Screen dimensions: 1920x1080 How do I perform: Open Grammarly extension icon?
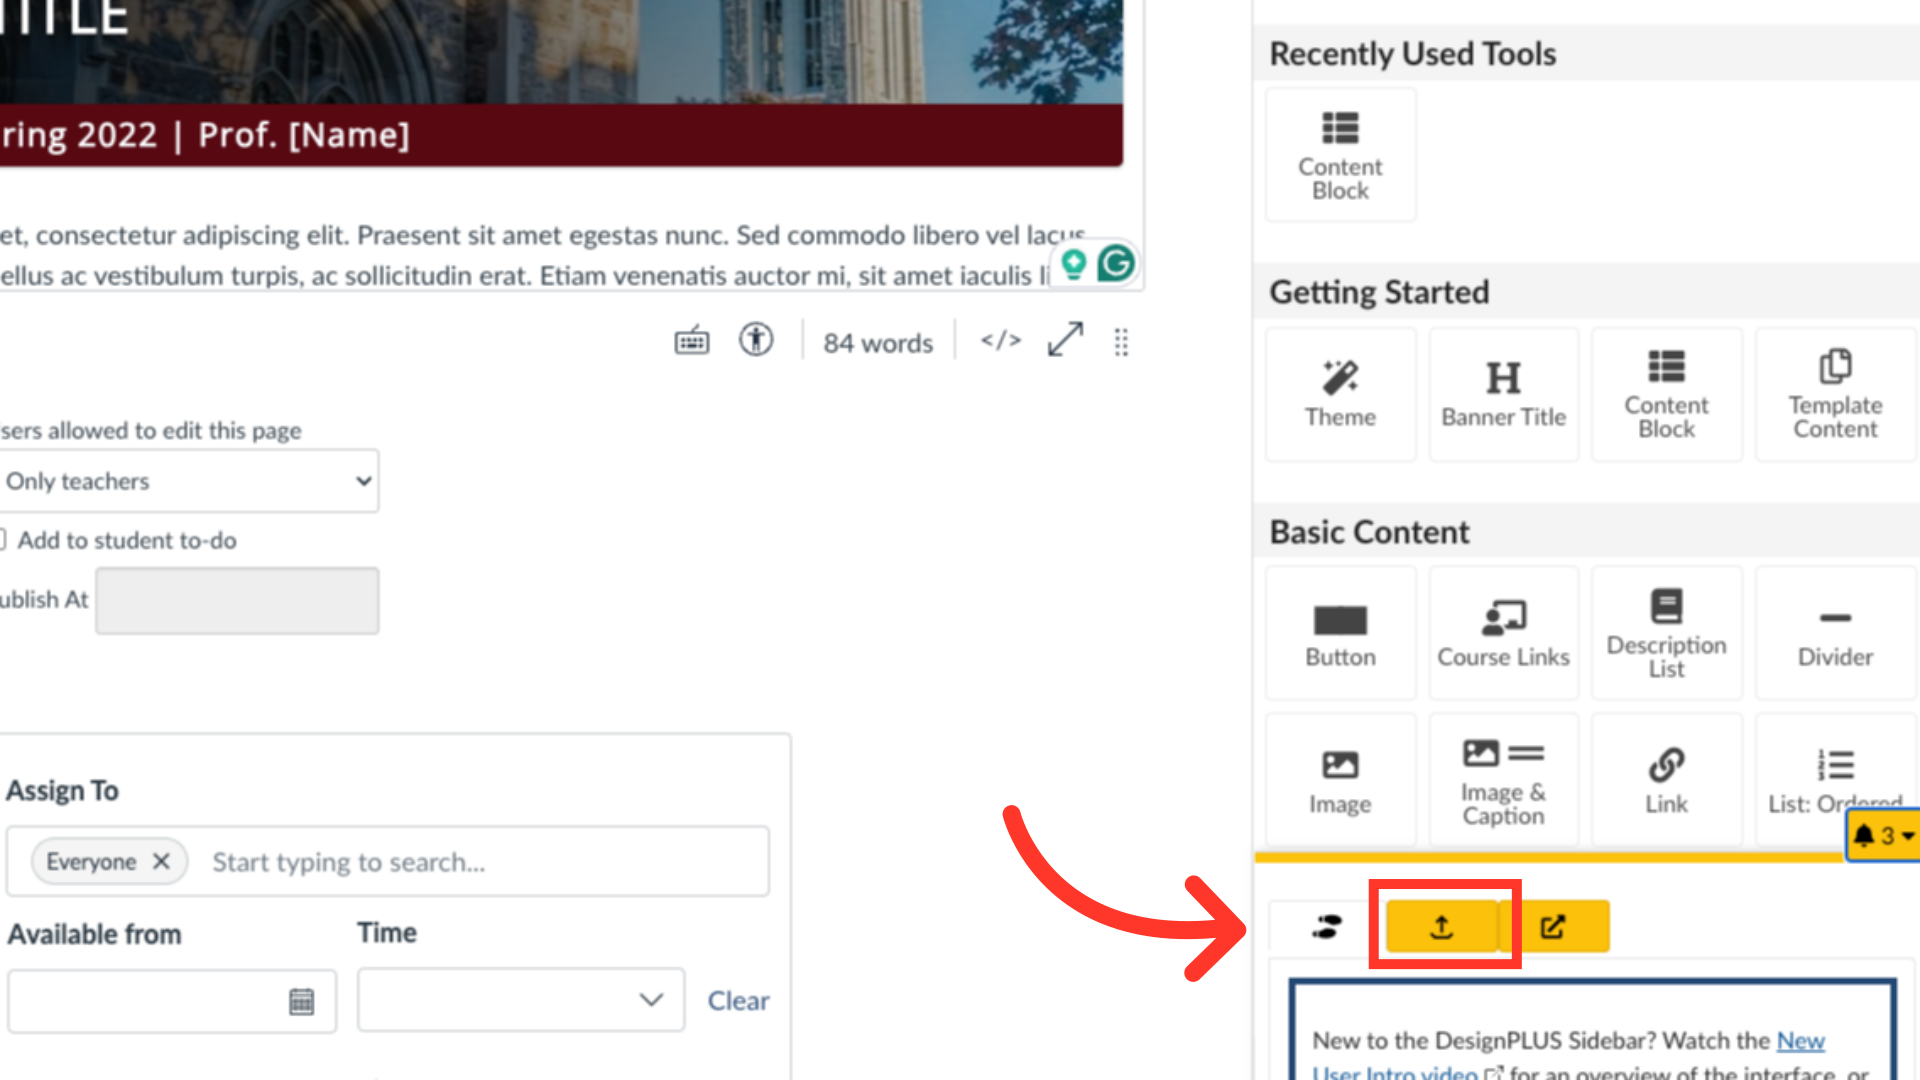pyautogui.click(x=1116, y=264)
